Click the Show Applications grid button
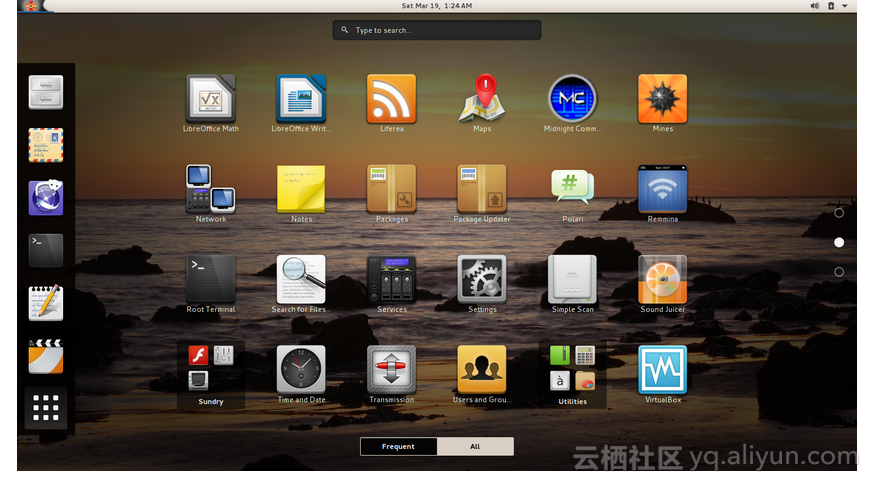 [46, 408]
